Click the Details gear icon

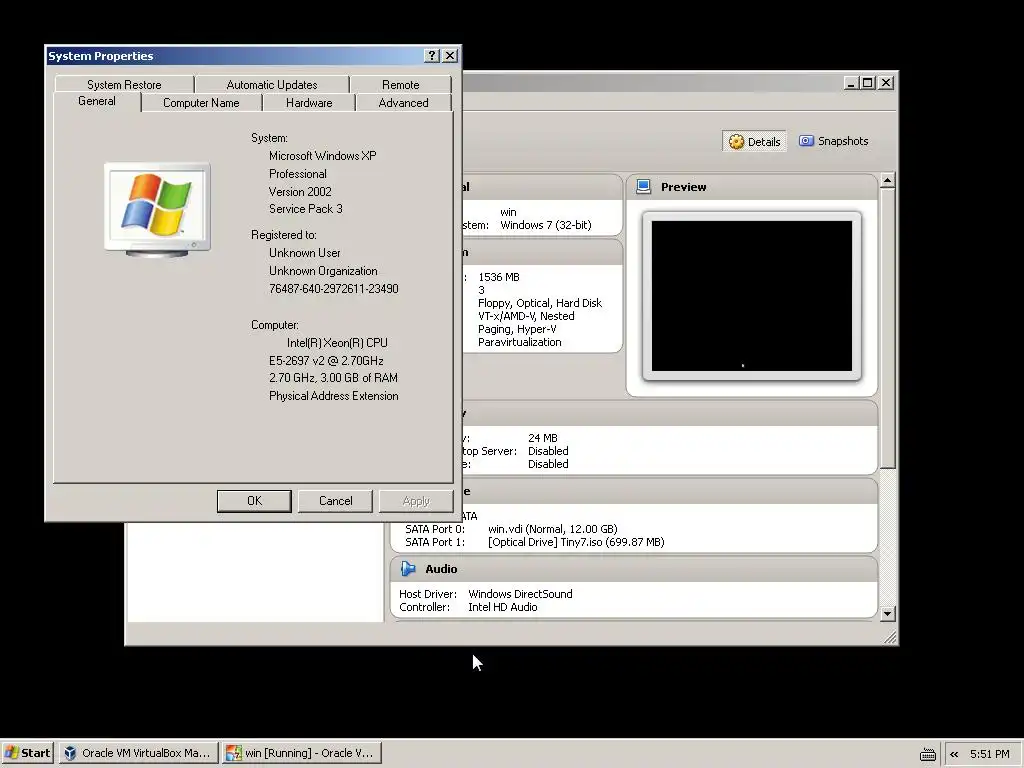pos(736,142)
